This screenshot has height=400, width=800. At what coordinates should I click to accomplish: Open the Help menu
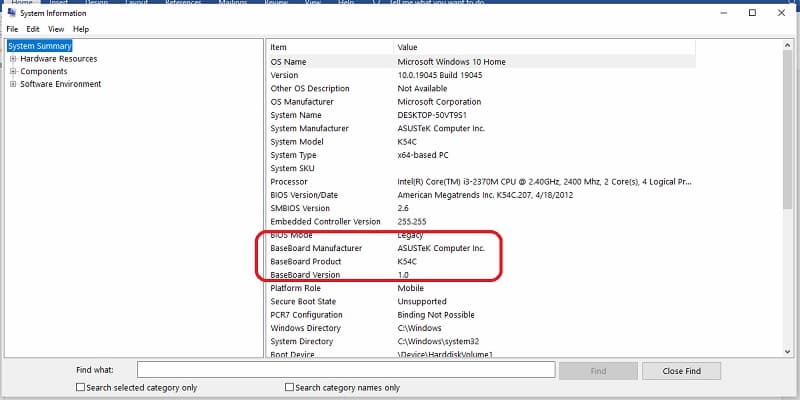[x=81, y=29]
